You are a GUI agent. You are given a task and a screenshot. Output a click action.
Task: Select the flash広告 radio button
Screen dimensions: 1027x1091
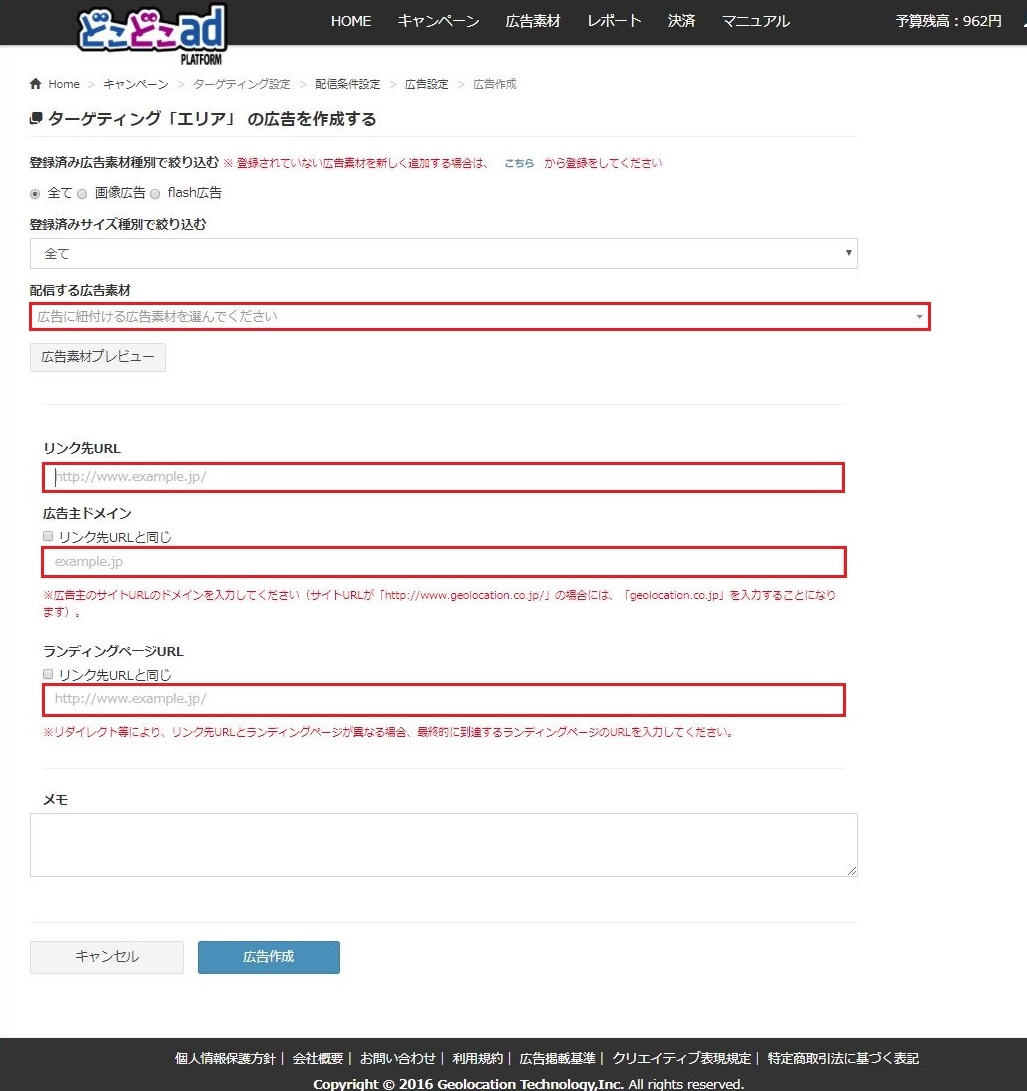pyautogui.click(x=155, y=193)
